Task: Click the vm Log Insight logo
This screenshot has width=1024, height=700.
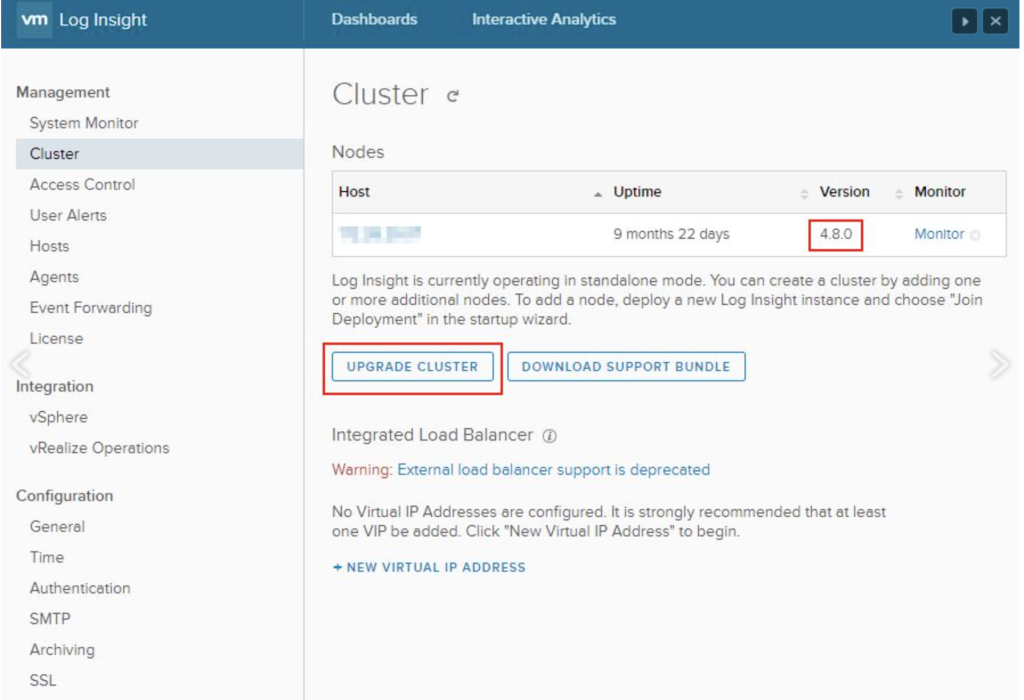Action: [82, 20]
